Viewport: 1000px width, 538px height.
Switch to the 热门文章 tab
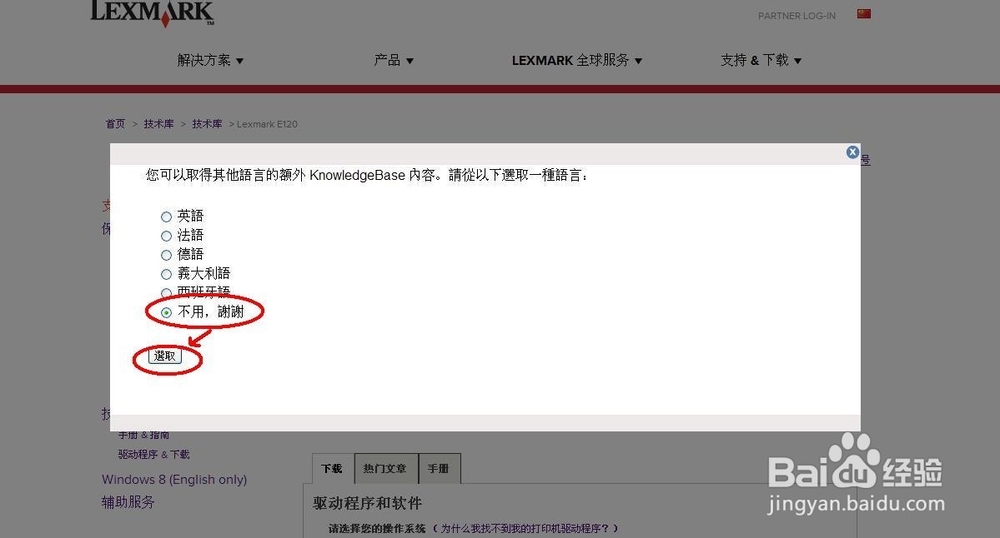point(385,469)
